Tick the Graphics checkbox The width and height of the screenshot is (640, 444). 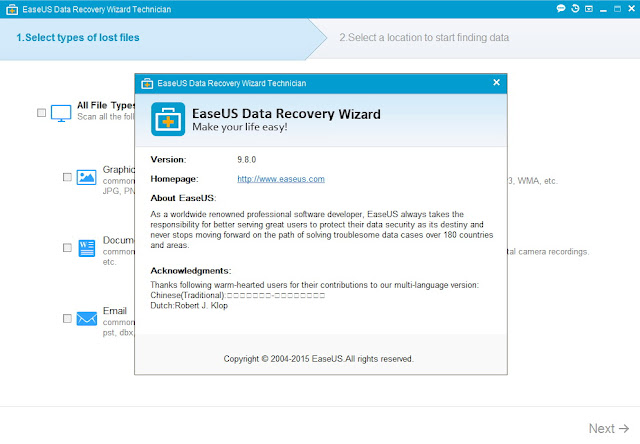67,177
